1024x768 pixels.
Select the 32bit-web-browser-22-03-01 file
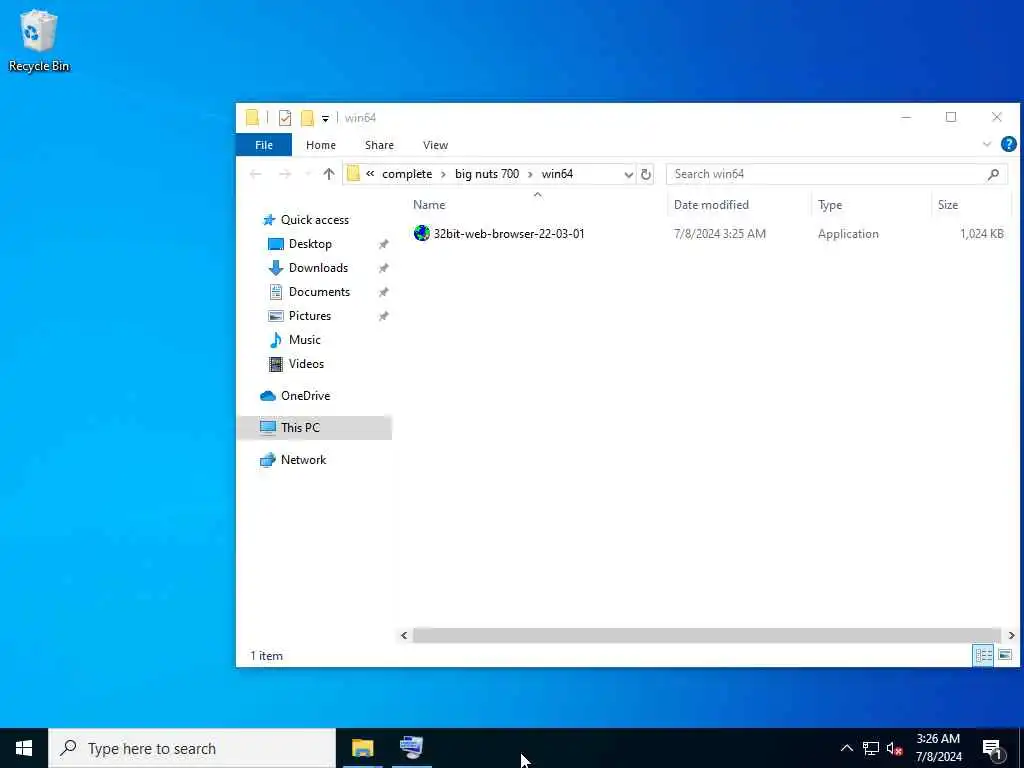point(509,234)
